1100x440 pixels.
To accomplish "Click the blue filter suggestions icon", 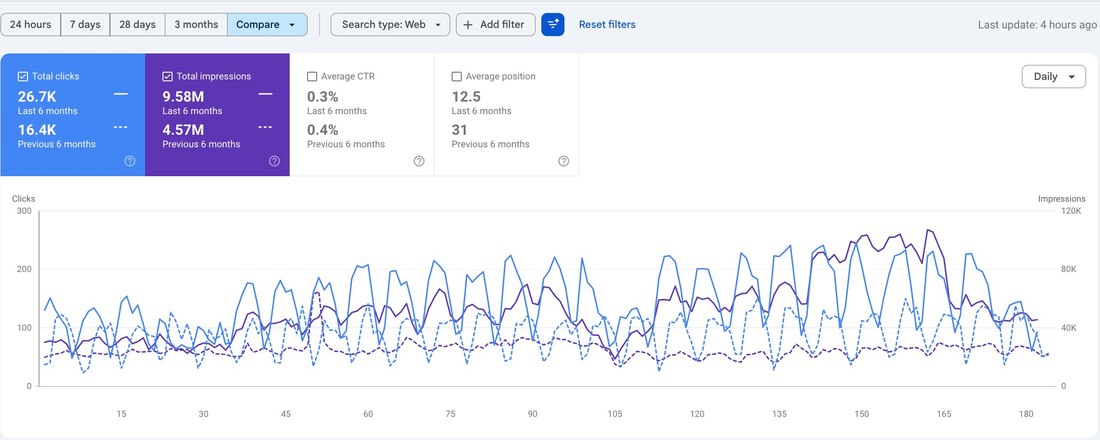I will 553,25.
